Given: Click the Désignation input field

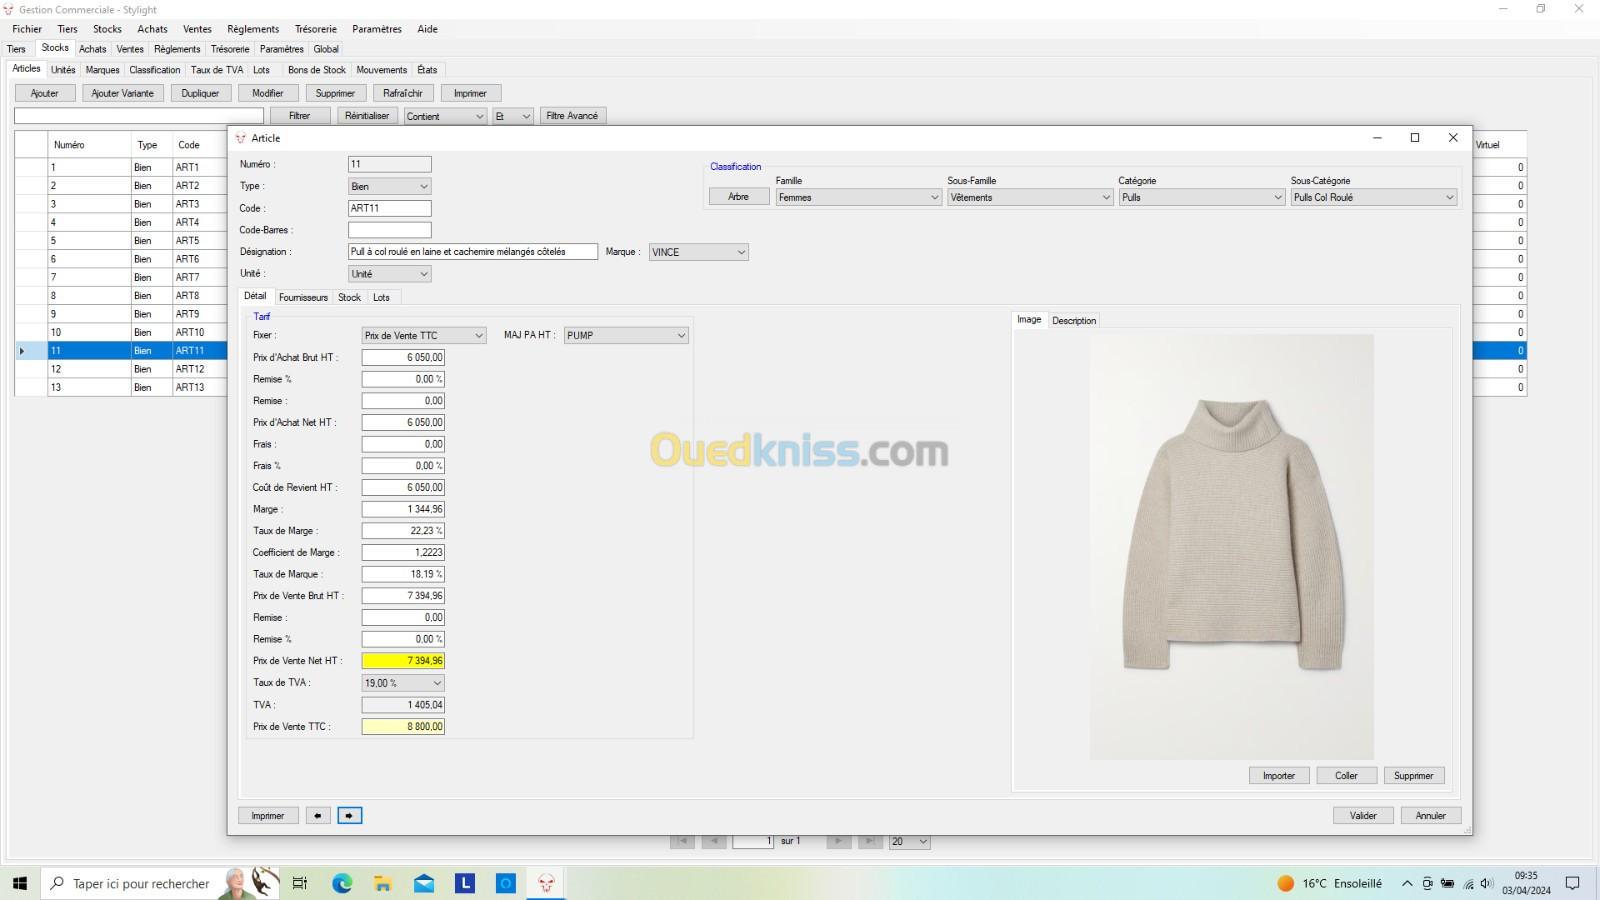Looking at the screenshot, I should coord(473,252).
